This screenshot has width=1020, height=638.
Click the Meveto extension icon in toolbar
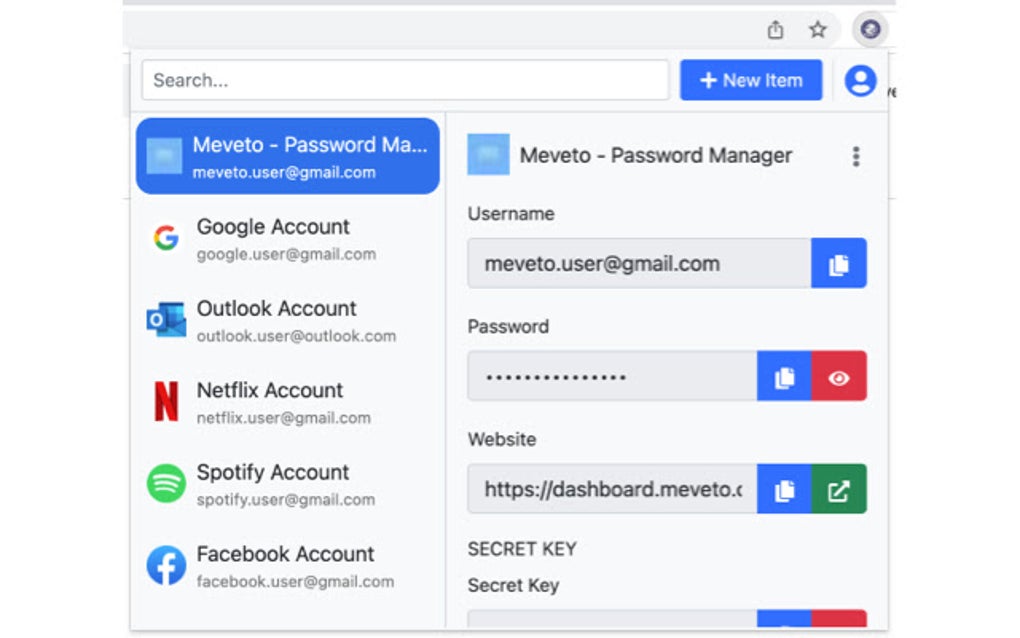869,28
